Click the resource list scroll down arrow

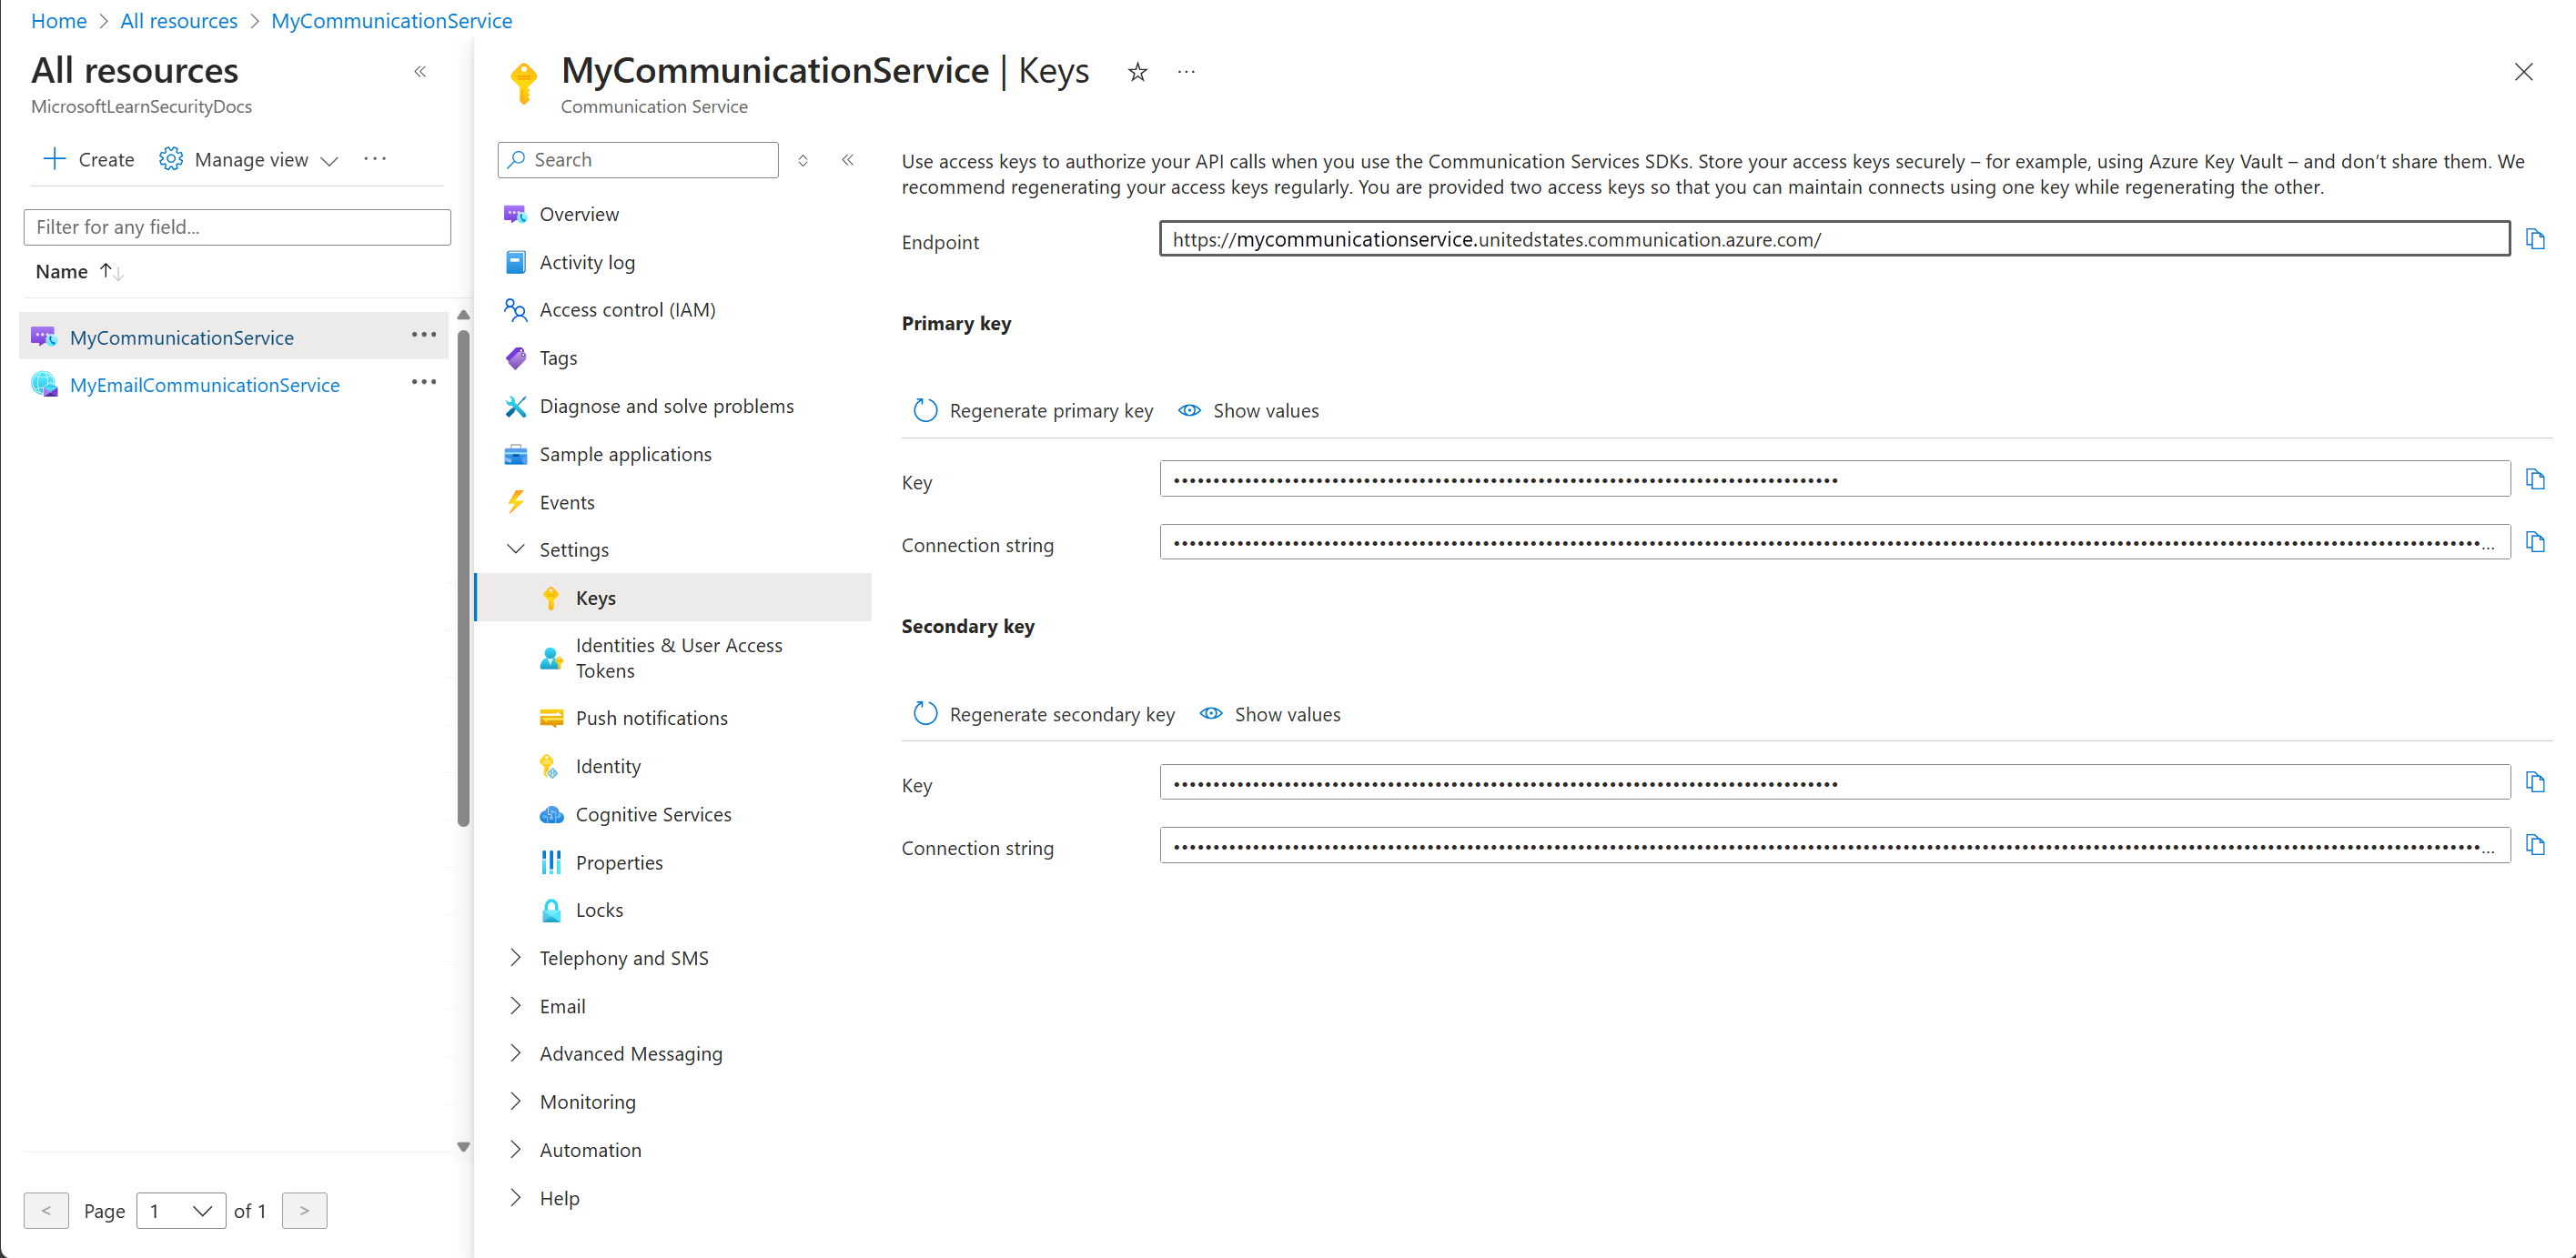coord(463,1147)
